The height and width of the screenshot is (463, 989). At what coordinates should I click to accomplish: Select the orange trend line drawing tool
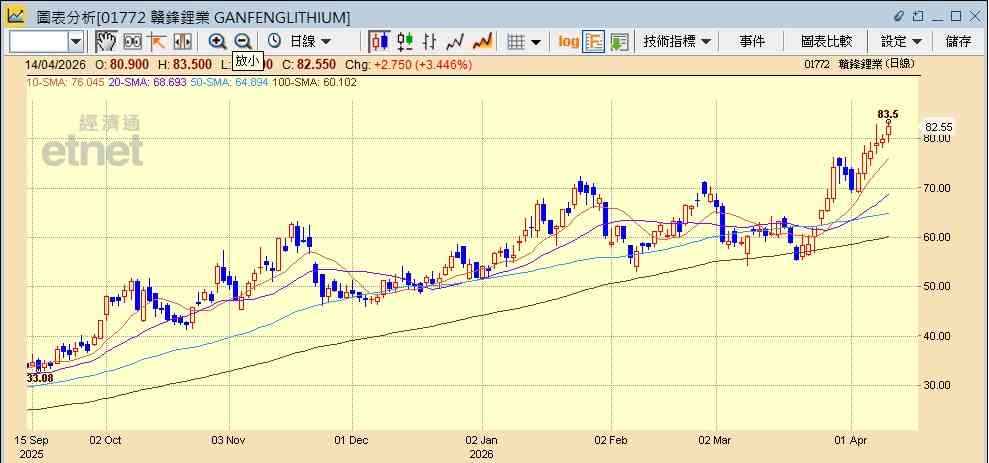tap(157, 42)
